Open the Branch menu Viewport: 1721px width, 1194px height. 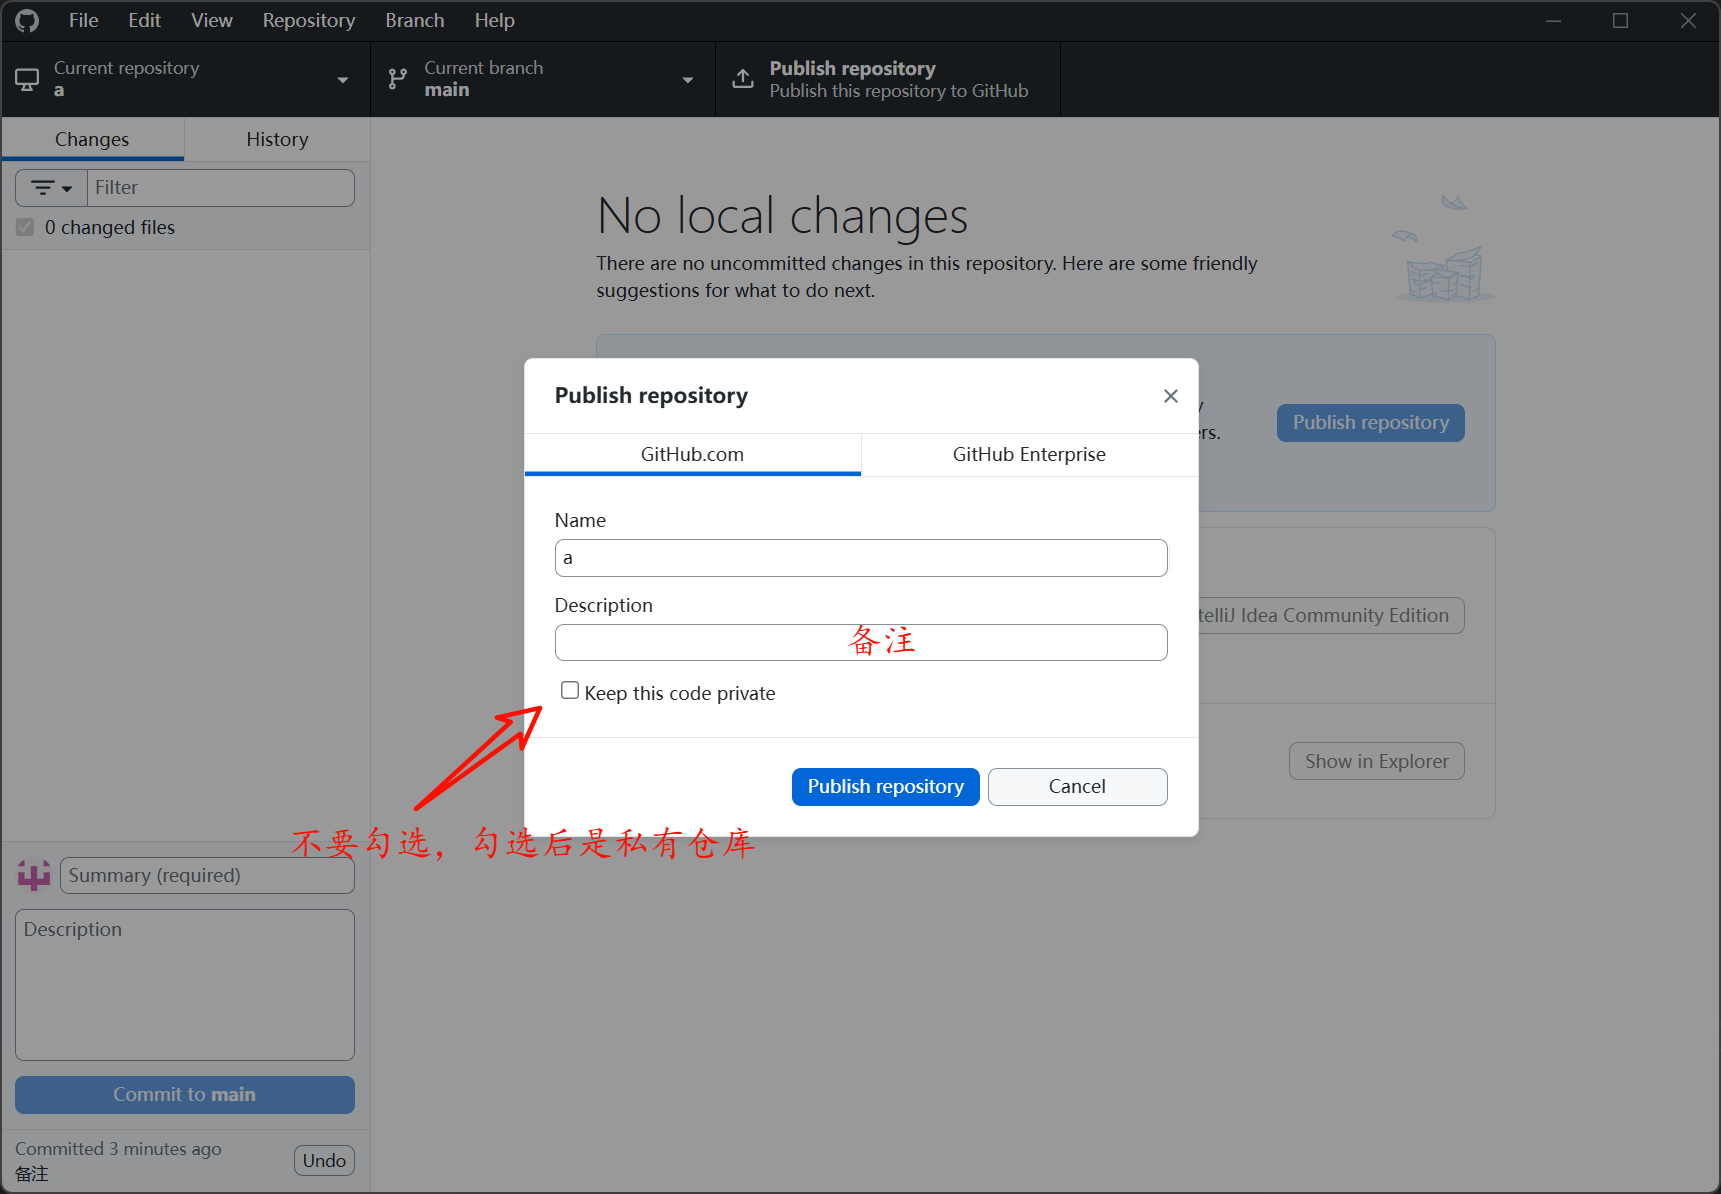click(414, 21)
